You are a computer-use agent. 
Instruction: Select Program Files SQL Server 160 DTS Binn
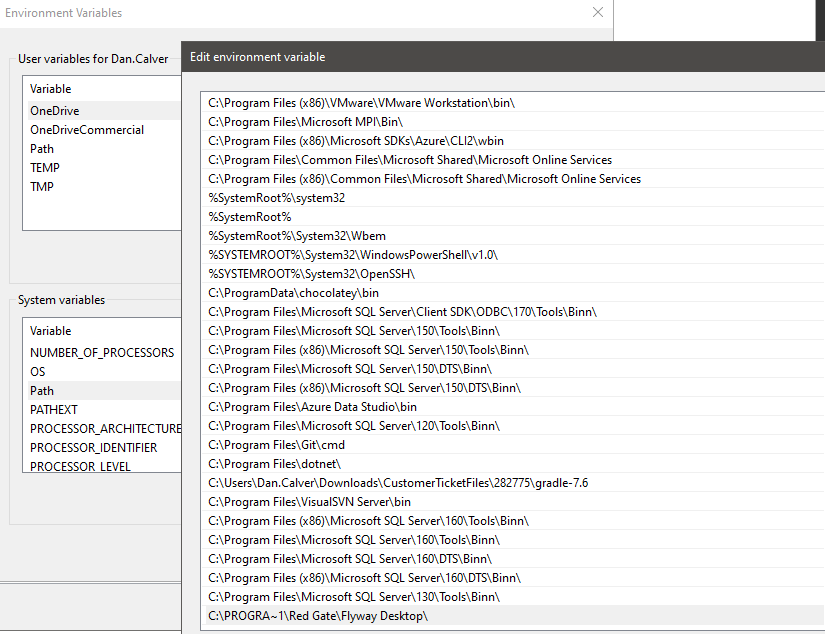point(512,558)
